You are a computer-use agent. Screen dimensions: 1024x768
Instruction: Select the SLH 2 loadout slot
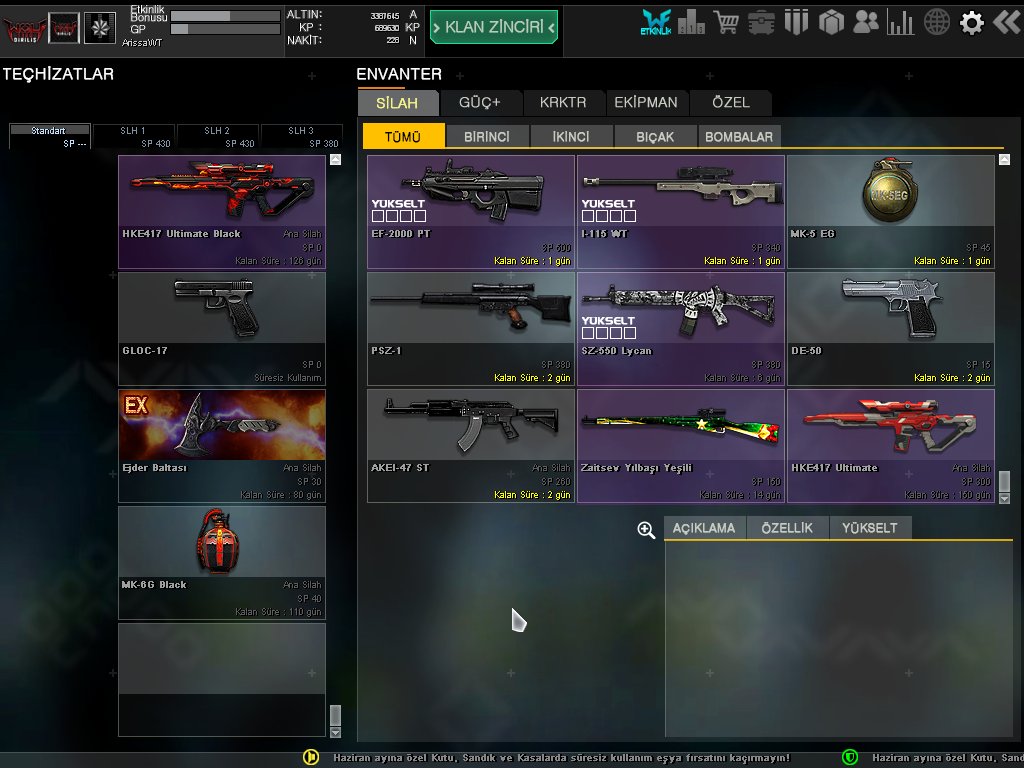(218, 136)
